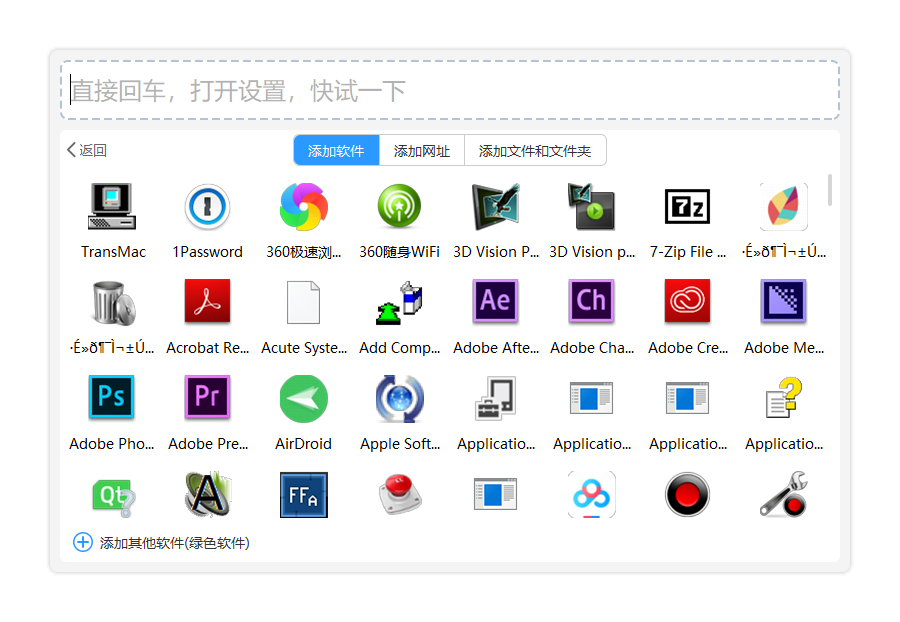Select the TransMac application icon
The height and width of the screenshot is (622, 900).
(x=112, y=207)
